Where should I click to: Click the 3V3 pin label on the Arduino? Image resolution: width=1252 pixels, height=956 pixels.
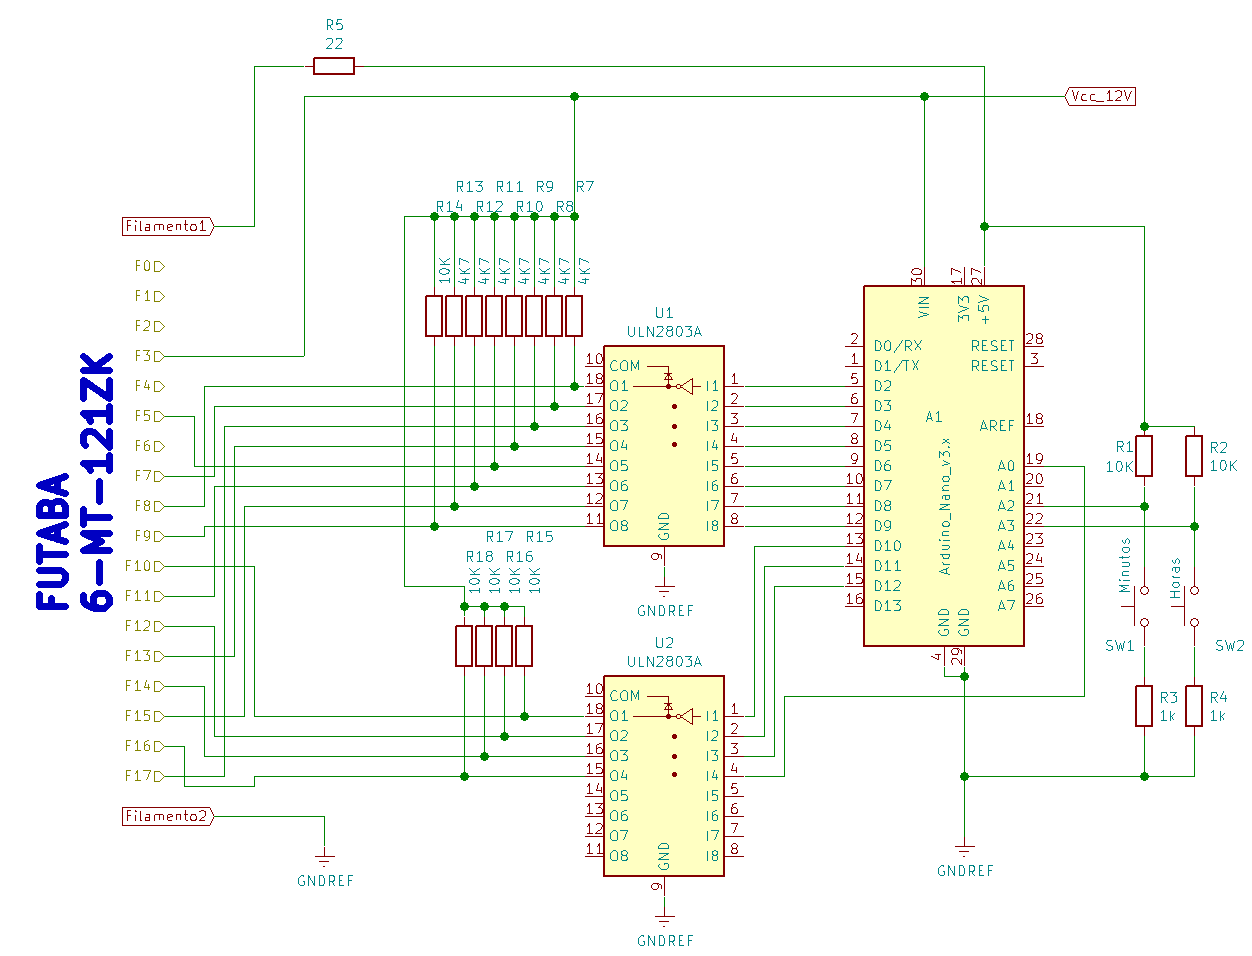coord(964,308)
